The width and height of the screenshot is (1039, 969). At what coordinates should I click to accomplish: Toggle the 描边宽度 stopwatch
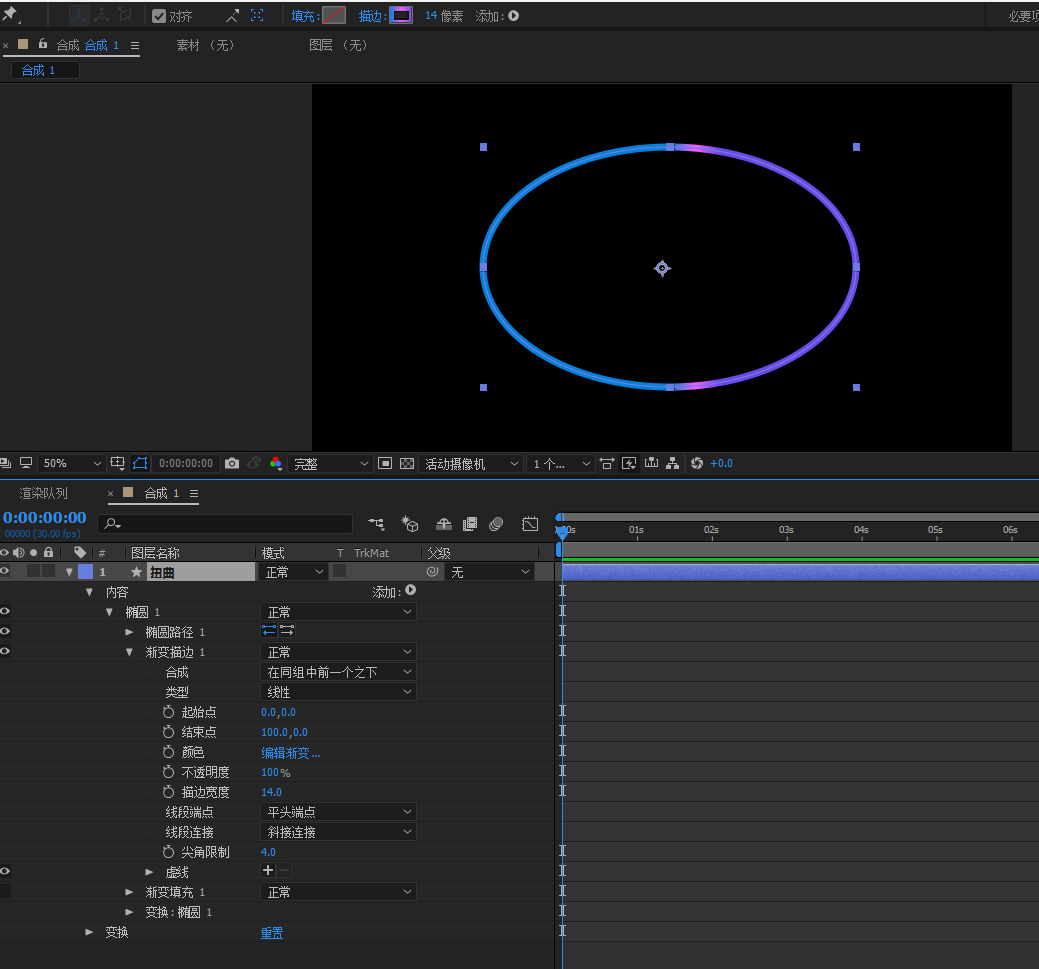[168, 792]
